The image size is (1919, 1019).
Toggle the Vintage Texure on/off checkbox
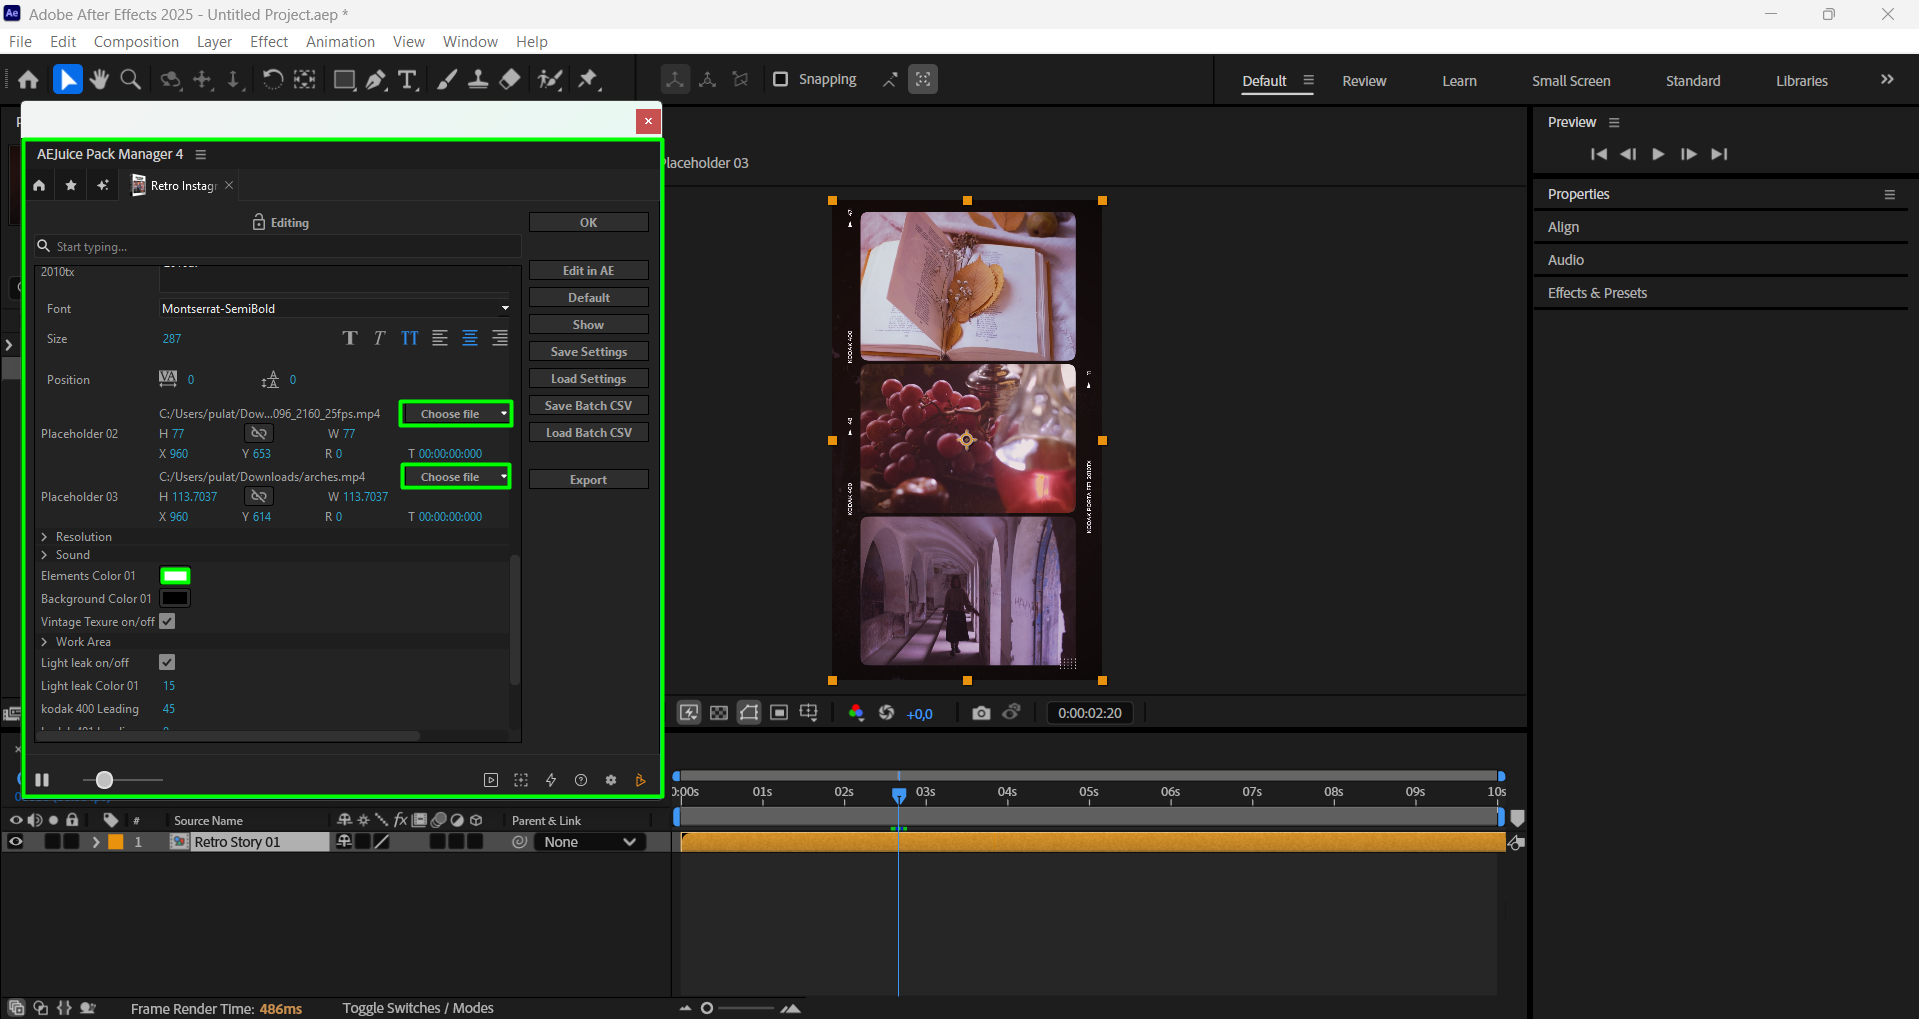point(167,621)
